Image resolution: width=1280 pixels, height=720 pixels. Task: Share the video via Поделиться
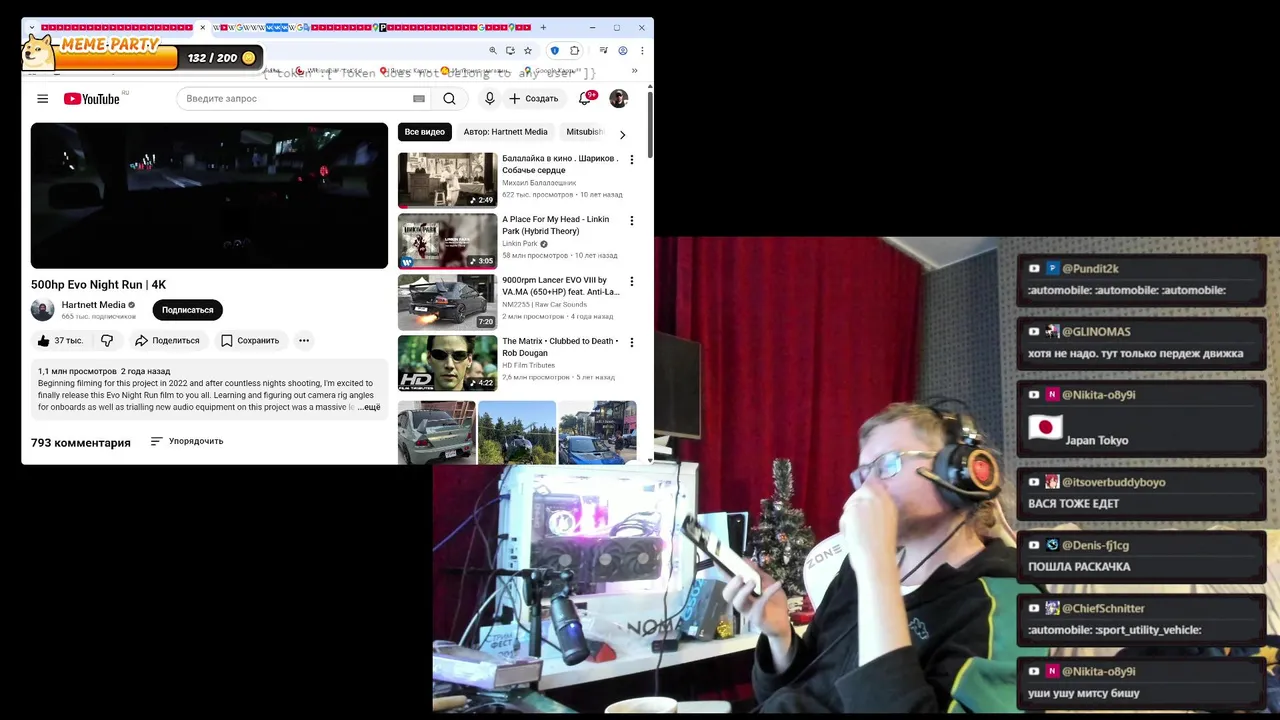click(x=167, y=341)
